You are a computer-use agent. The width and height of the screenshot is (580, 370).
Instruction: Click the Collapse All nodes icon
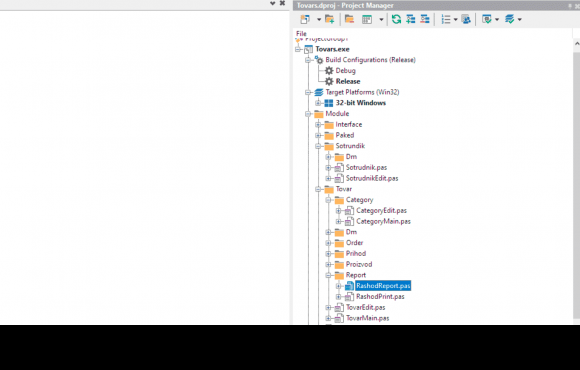pyautogui.click(x=425, y=19)
